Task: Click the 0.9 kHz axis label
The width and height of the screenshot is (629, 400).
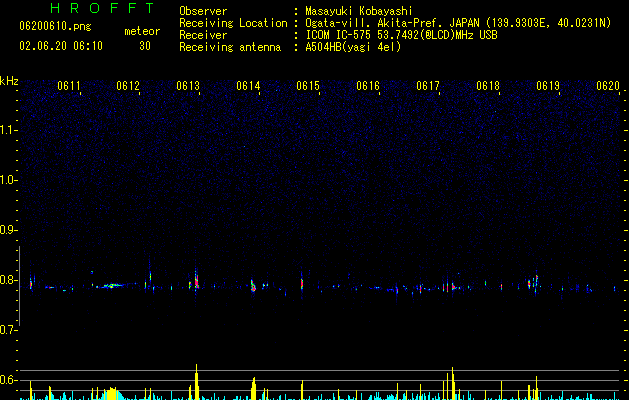Action: tap(9, 230)
